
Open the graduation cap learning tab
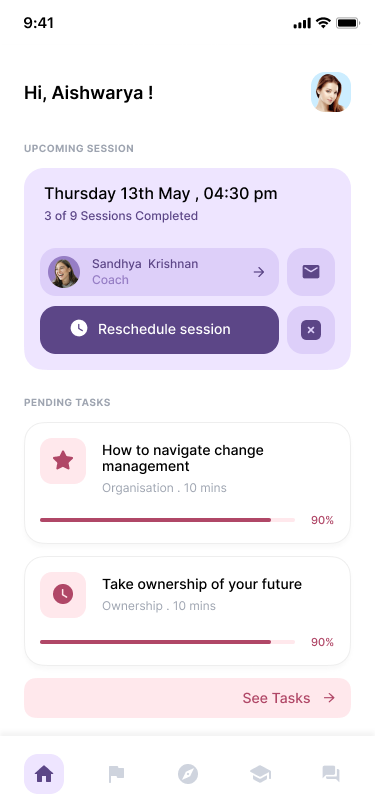coord(260,775)
